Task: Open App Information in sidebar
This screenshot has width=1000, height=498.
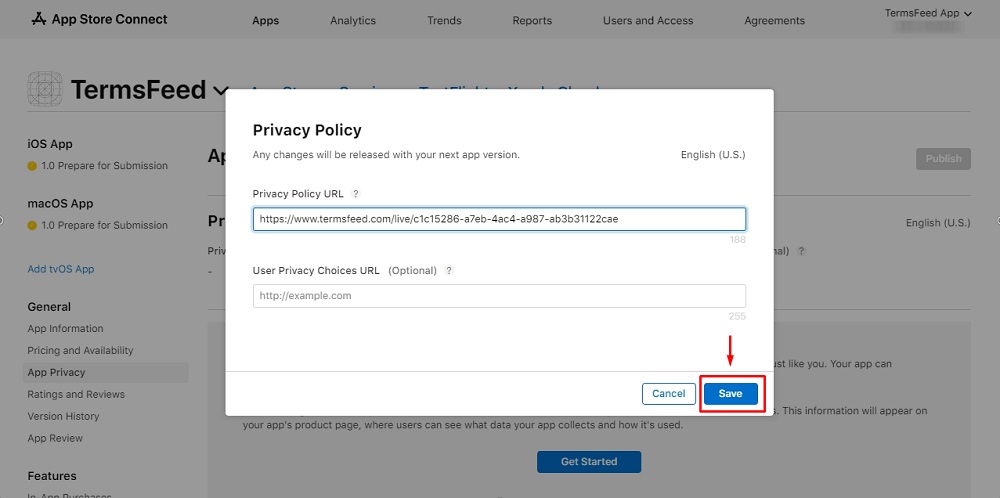Action: point(65,329)
